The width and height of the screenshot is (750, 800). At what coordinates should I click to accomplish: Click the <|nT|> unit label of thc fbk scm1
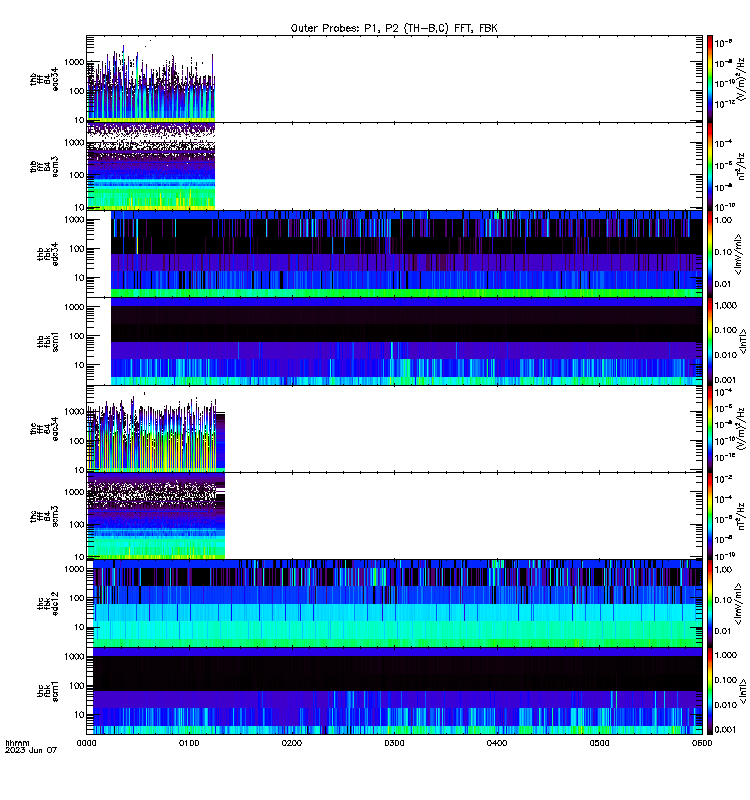[742, 691]
